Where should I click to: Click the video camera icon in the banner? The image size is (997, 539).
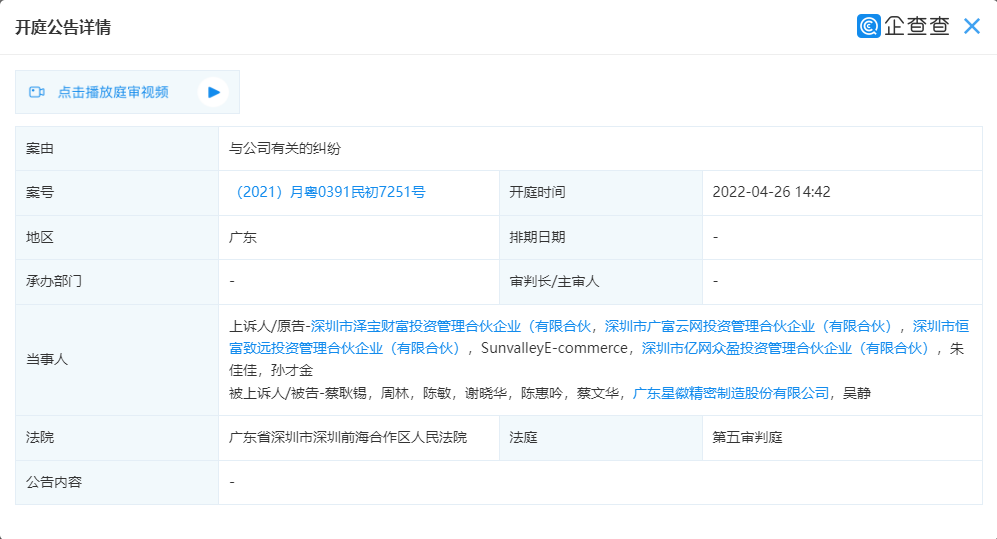click(37, 92)
